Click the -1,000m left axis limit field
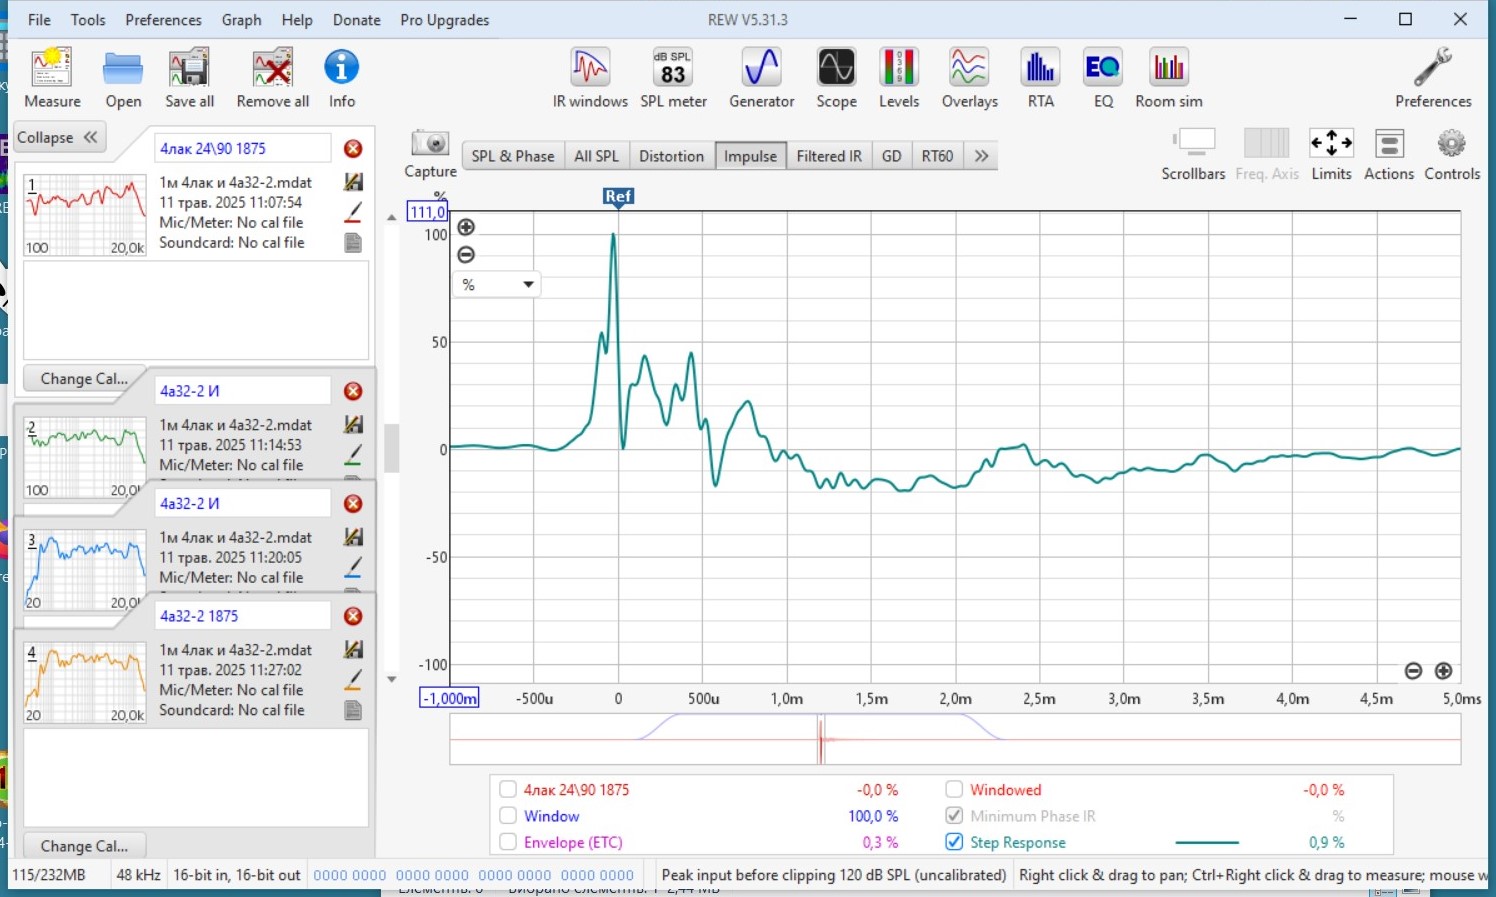 (x=449, y=698)
